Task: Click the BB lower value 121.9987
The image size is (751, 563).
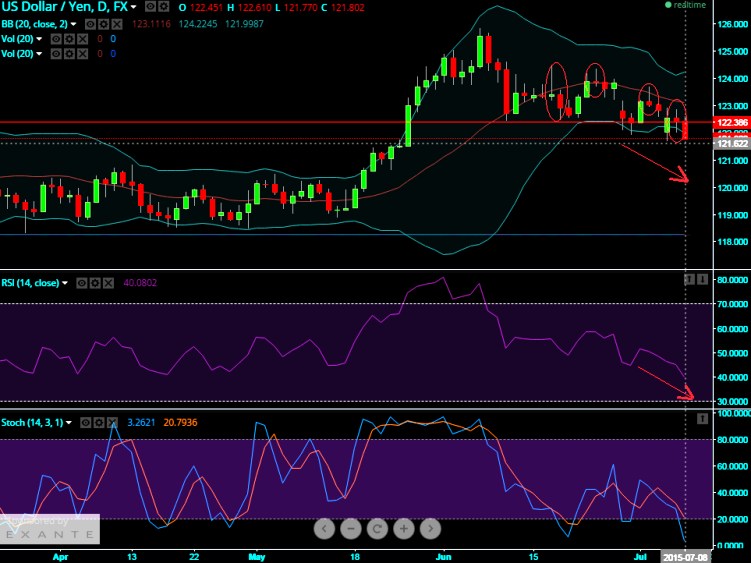Action: [244, 24]
